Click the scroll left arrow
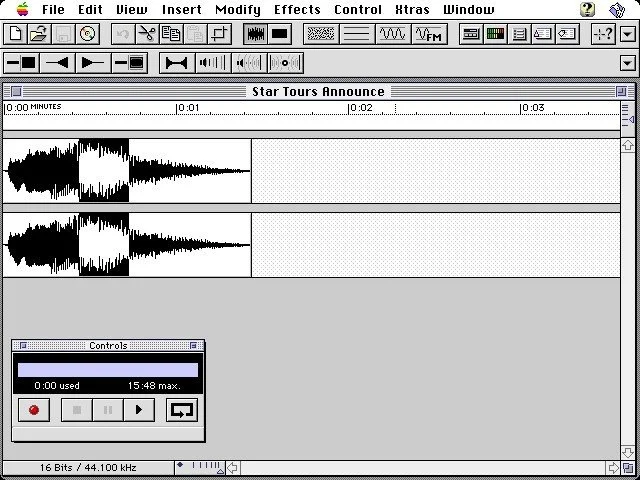 233,467
